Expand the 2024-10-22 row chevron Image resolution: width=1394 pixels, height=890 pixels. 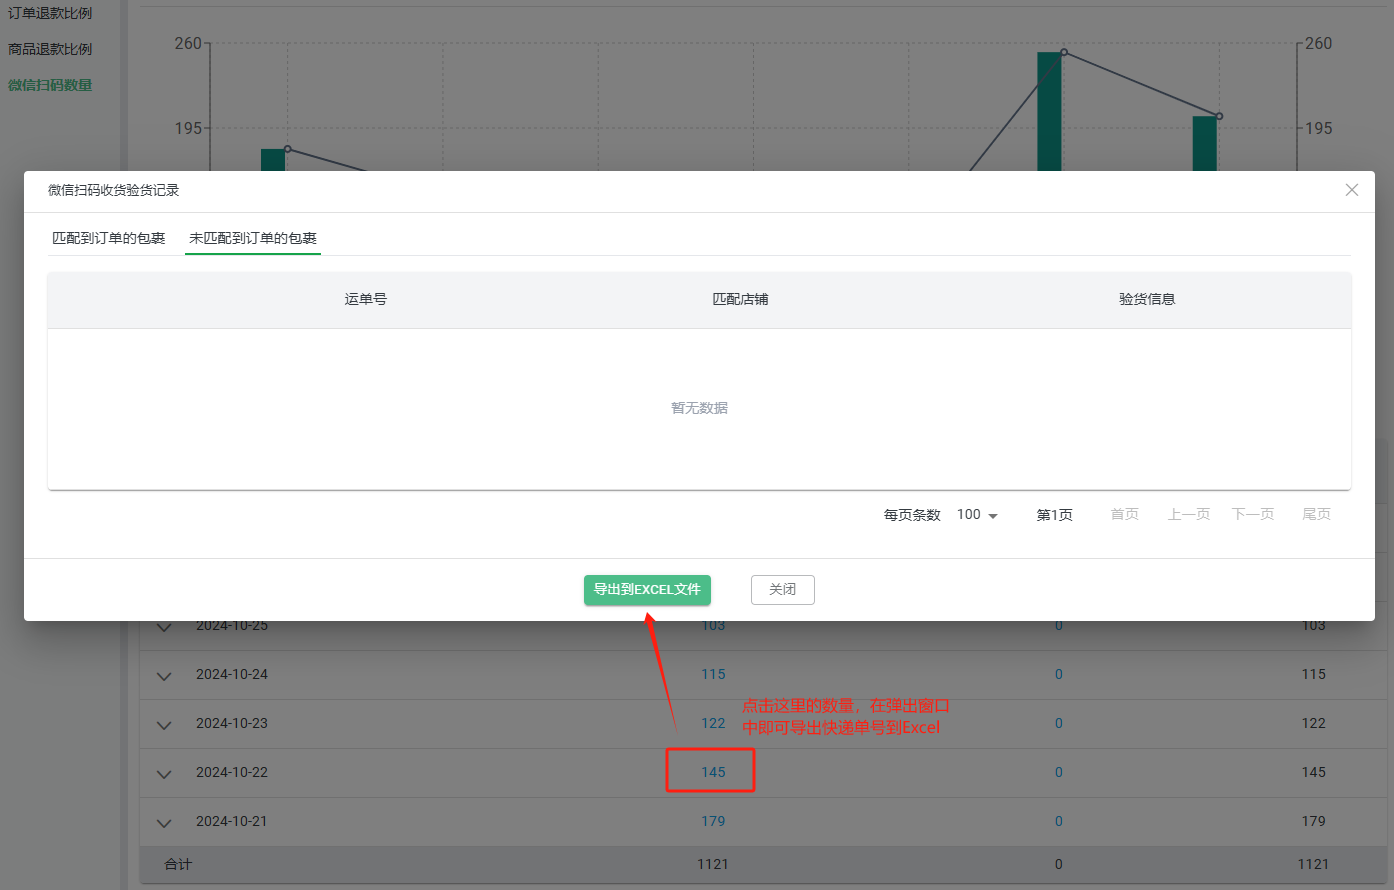tap(164, 774)
